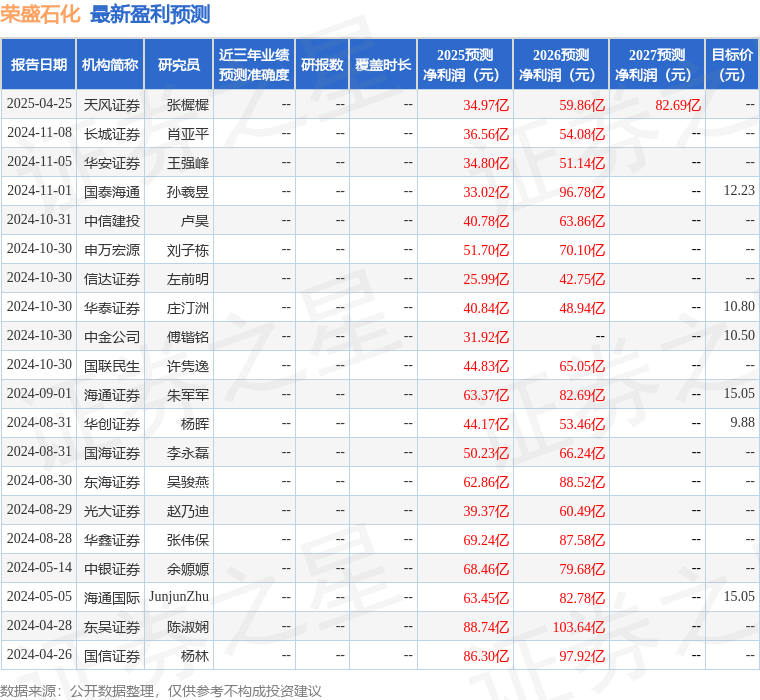
Task: Click researcher 朱军军
Action: click(x=188, y=395)
